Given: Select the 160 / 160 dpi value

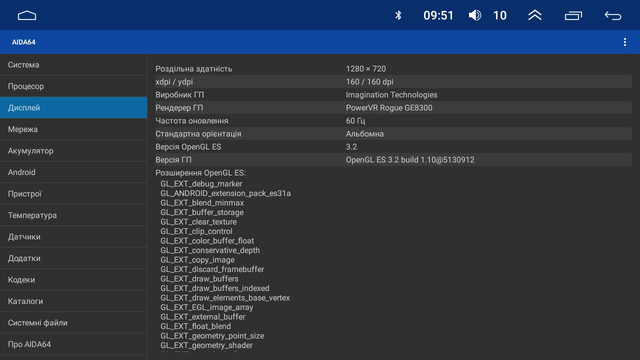Looking at the screenshot, I should [370, 82].
